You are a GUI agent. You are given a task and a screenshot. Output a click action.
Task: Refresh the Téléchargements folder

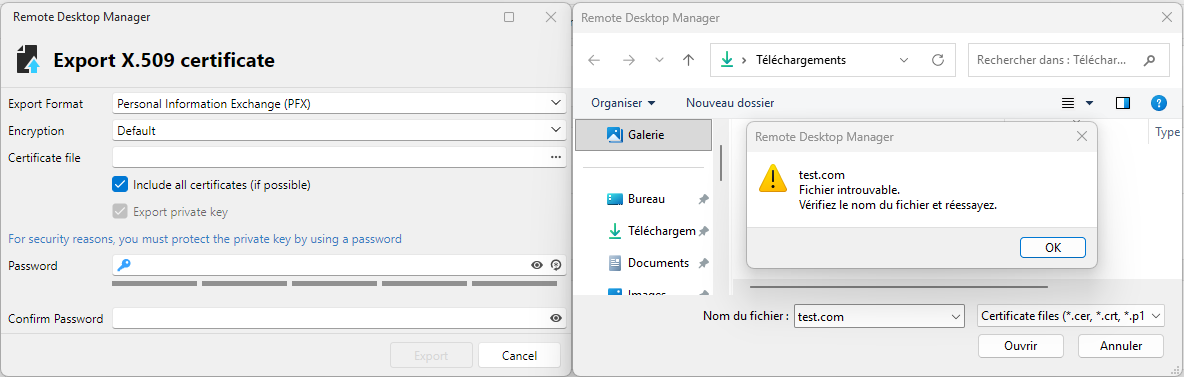939,60
